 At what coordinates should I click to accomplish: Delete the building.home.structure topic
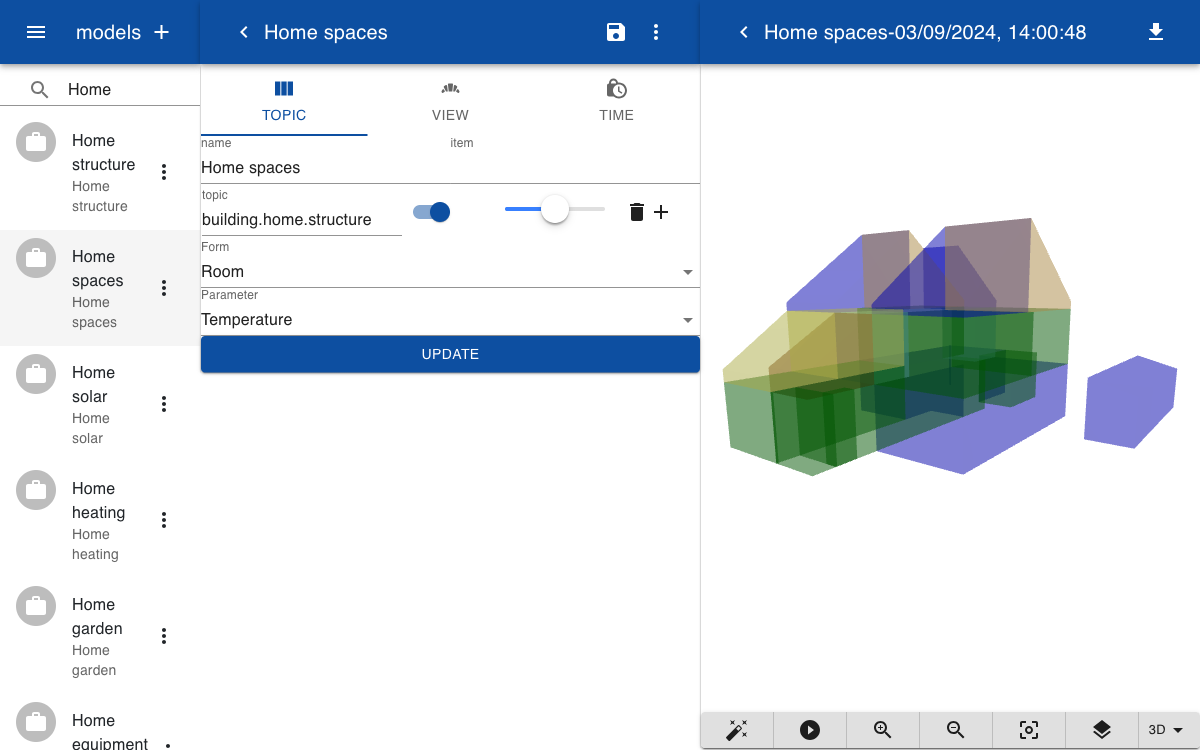(636, 212)
